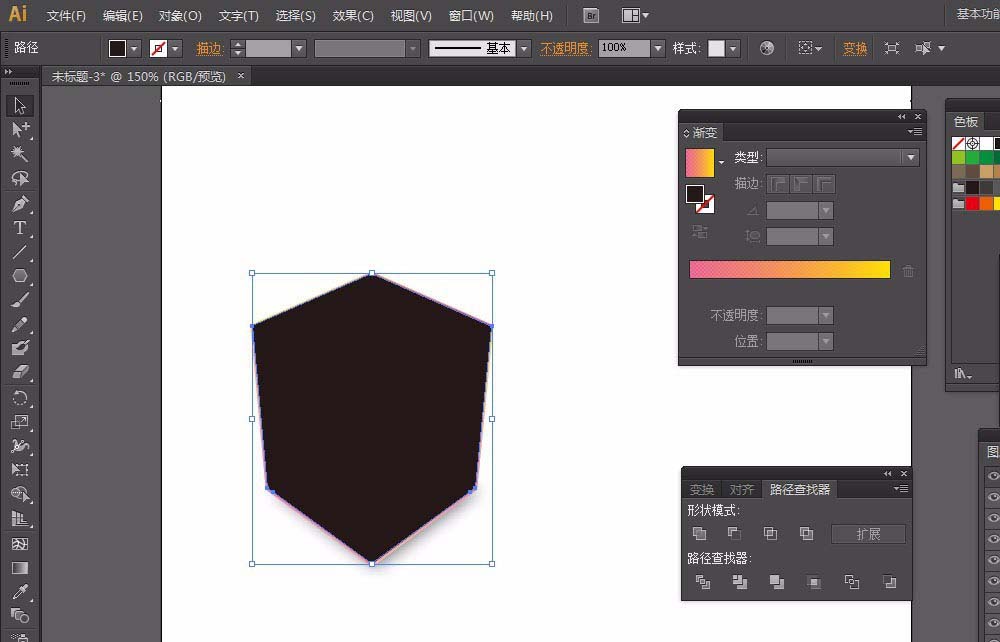Image resolution: width=1000 pixels, height=642 pixels.
Task: Choose the Gradient tool in toolbox
Action: coord(20,568)
